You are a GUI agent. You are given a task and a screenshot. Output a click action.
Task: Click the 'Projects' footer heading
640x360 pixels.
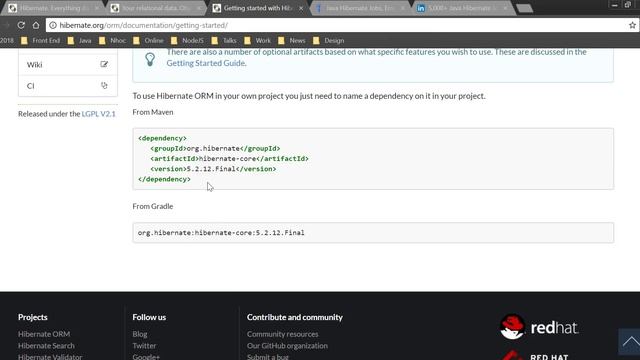click(33, 317)
